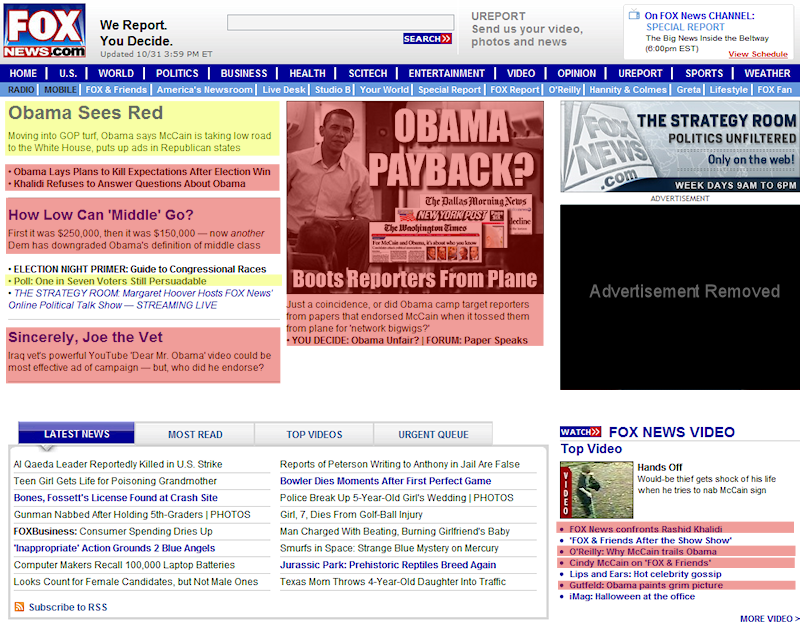Open Bones, Fossett's License Found story
This screenshot has width=800, height=626.
coord(116,497)
